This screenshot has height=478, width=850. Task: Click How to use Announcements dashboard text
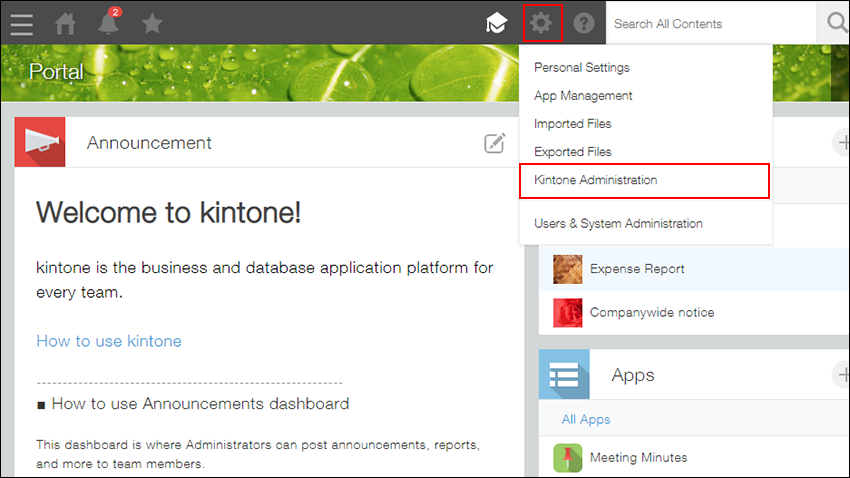pyautogui.click(x=200, y=404)
